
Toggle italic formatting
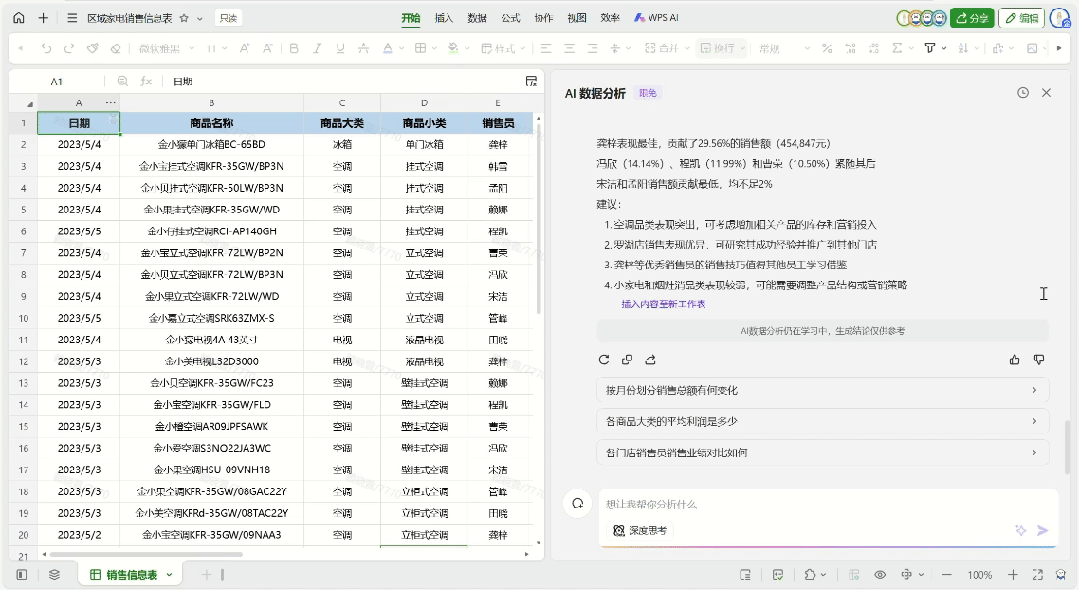pos(317,48)
